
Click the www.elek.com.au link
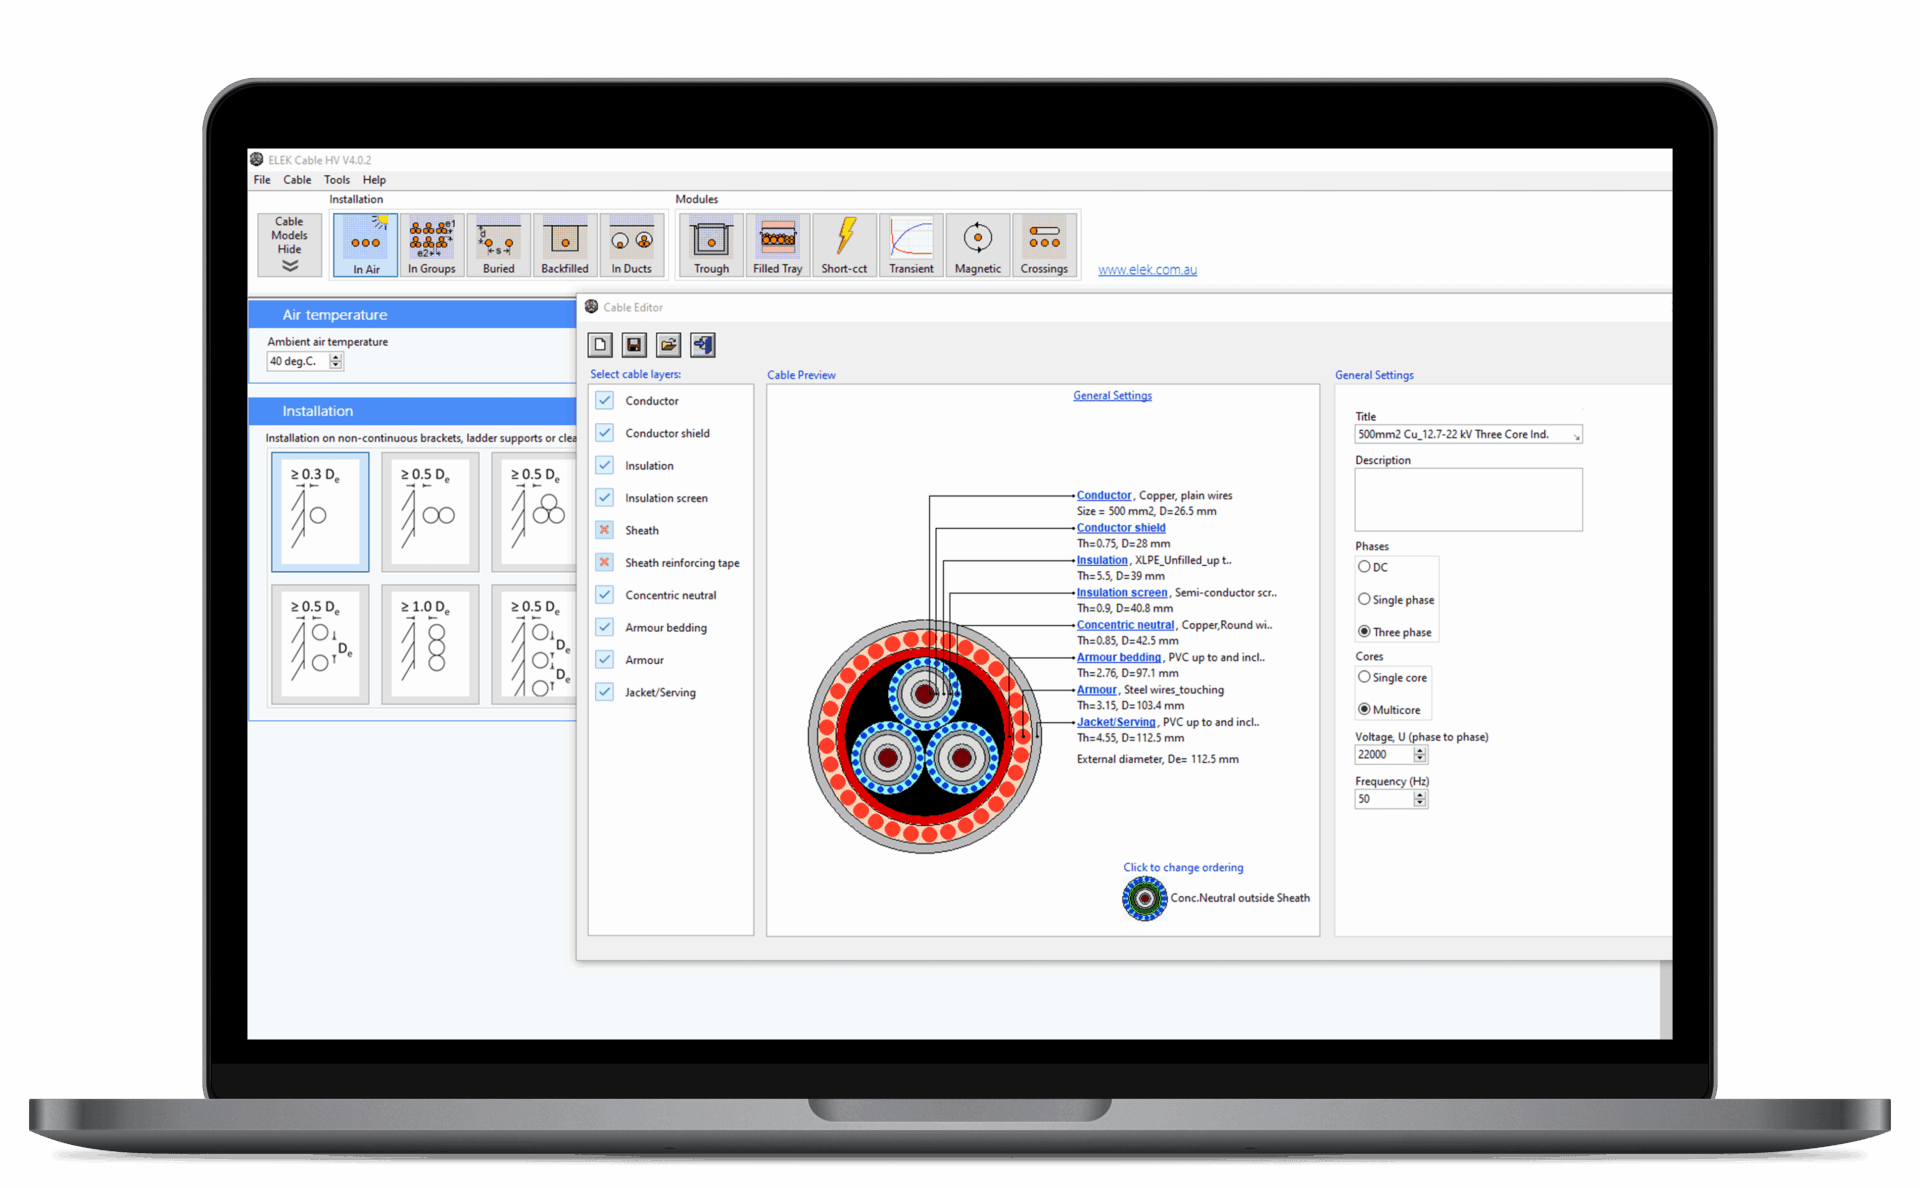(x=1147, y=269)
